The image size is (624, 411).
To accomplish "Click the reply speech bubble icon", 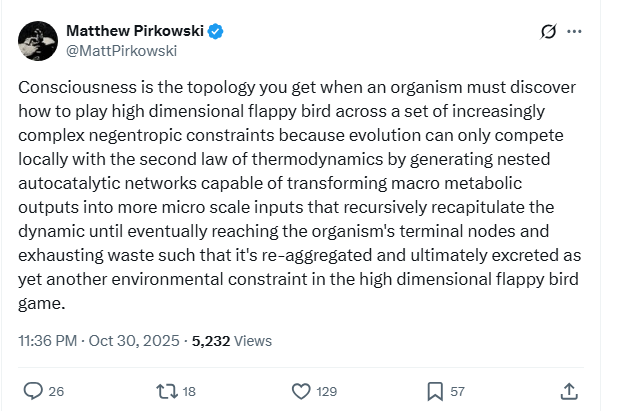I will coord(33,390).
